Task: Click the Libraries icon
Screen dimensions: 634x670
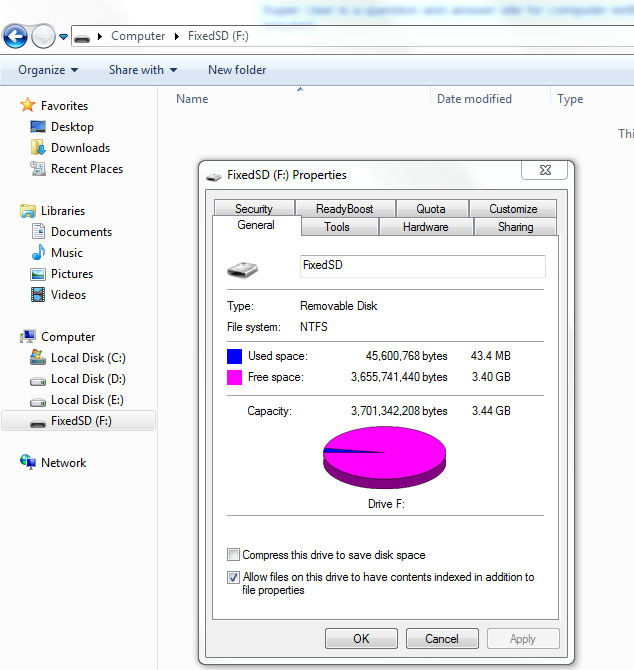Action: click(28, 211)
